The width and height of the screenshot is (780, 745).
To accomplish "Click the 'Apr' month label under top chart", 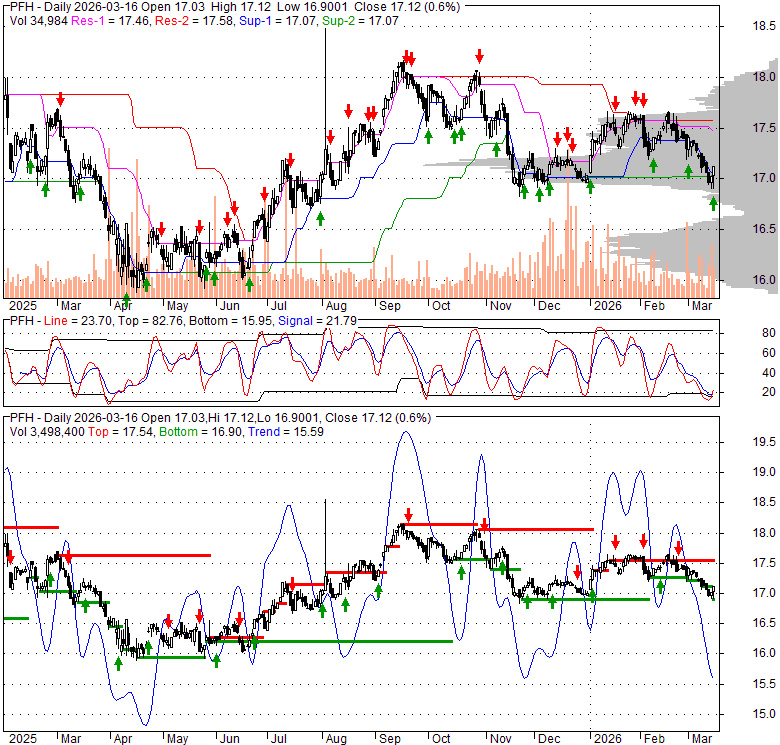I will tap(123, 305).
